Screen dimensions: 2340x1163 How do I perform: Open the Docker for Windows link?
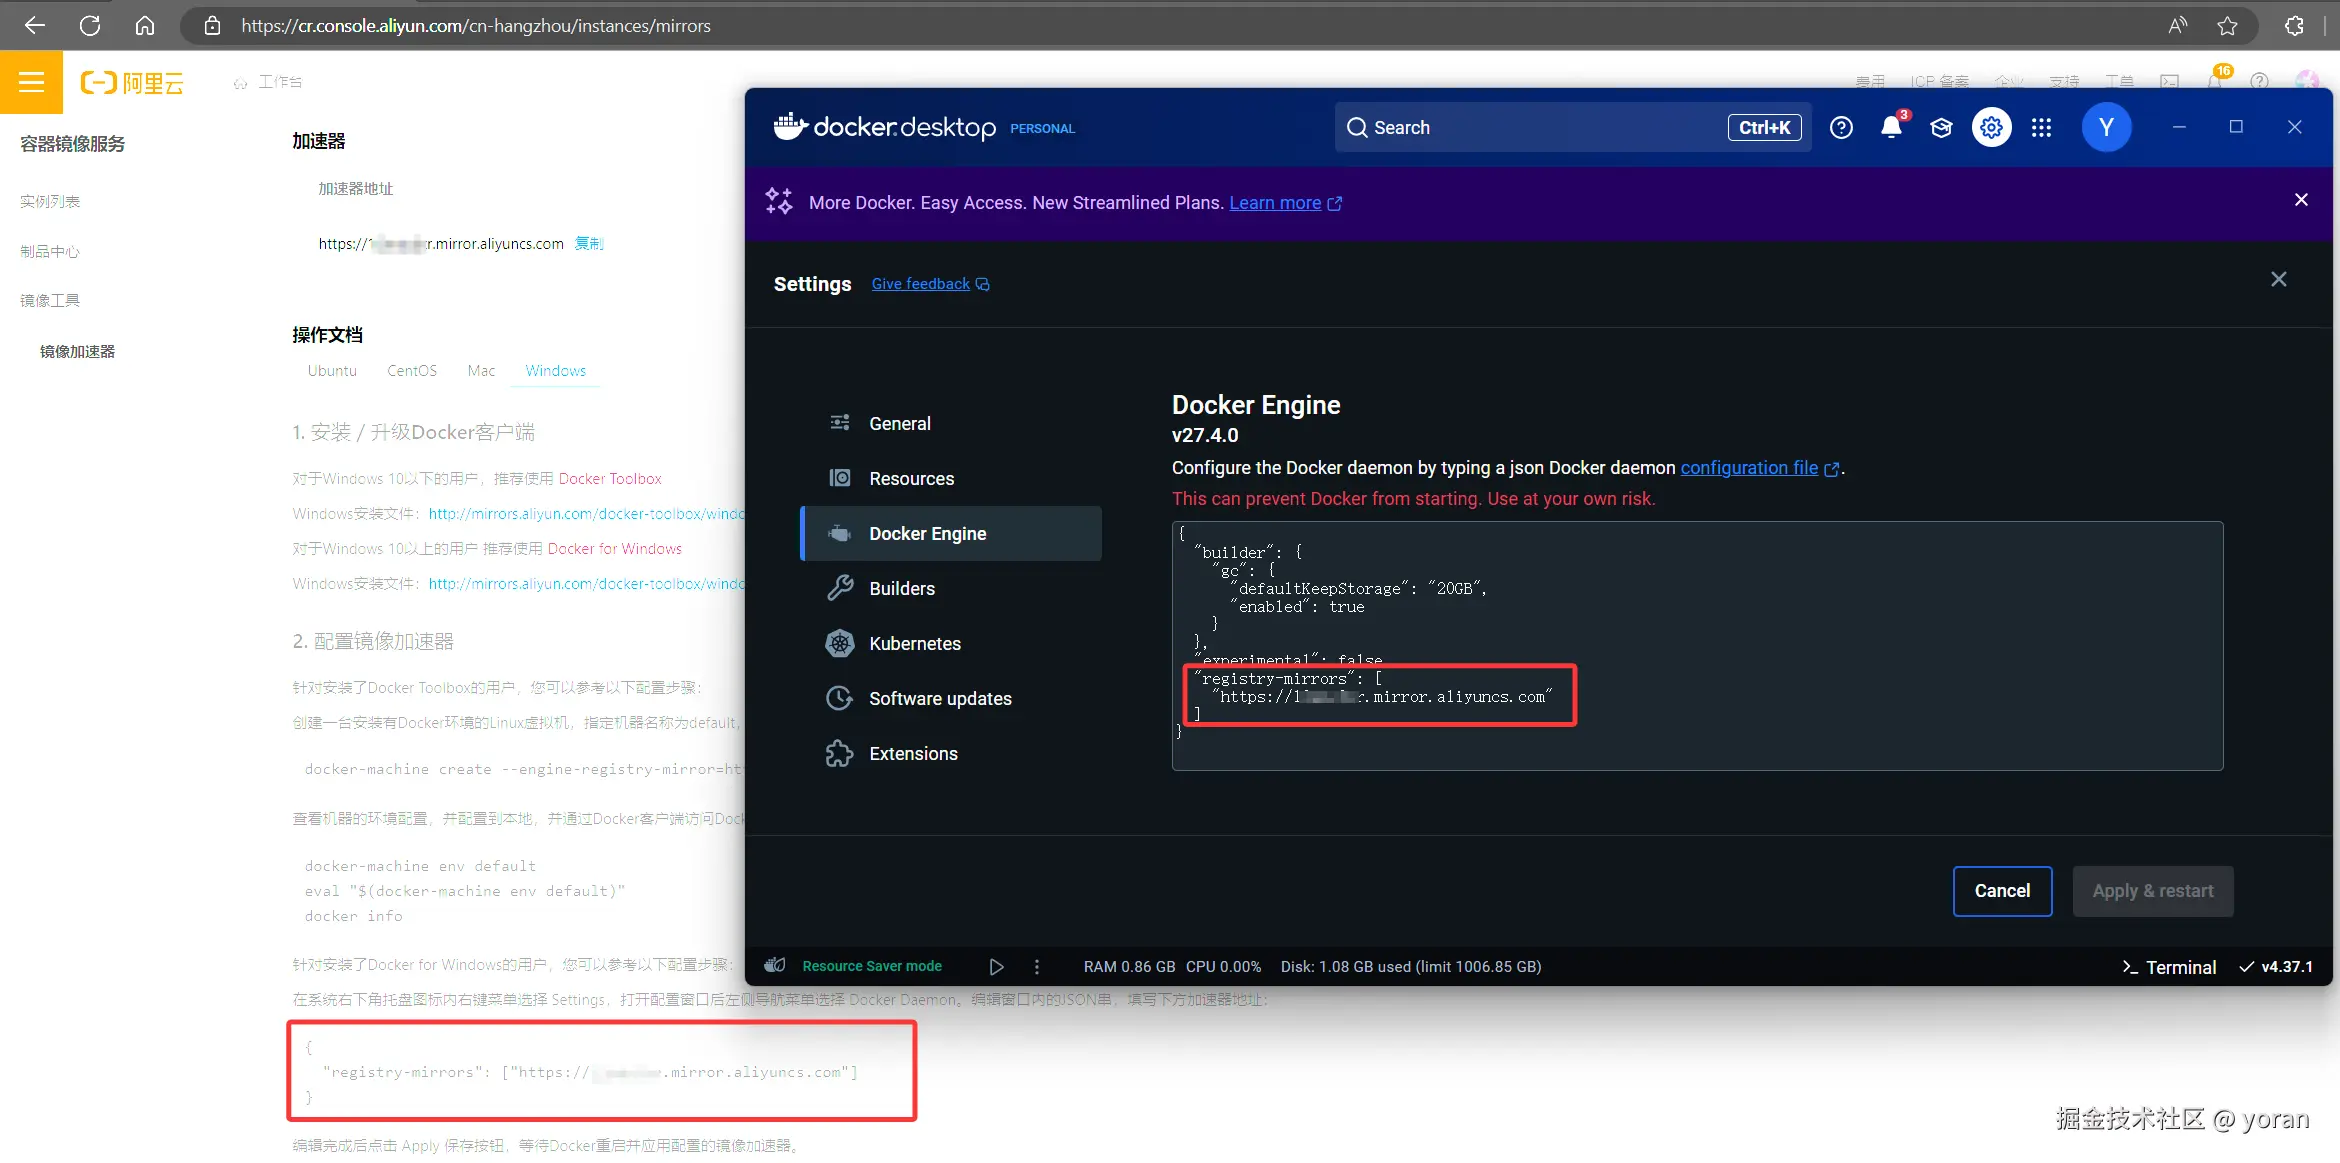[x=615, y=549]
